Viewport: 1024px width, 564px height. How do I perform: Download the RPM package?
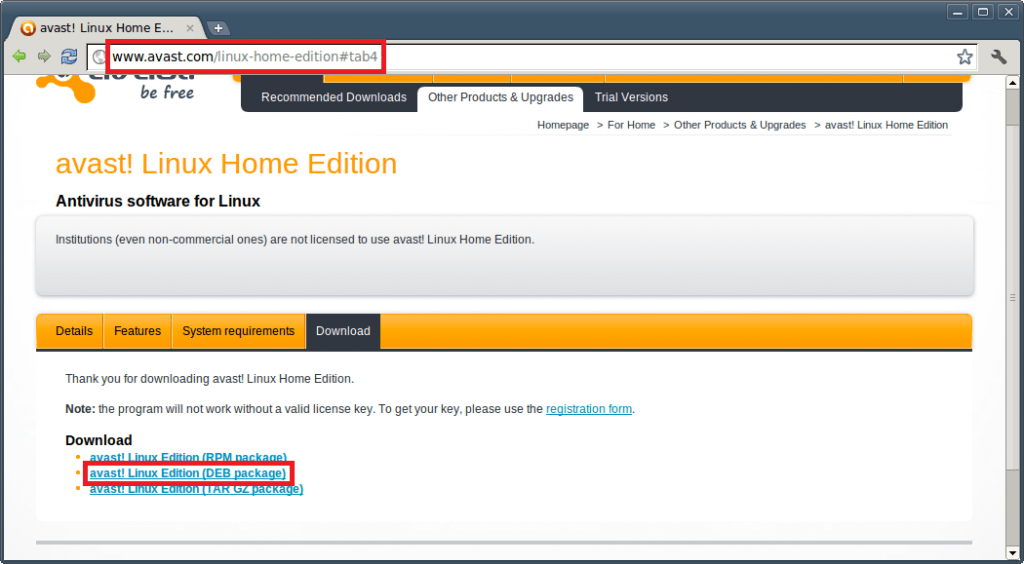click(188, 457)
